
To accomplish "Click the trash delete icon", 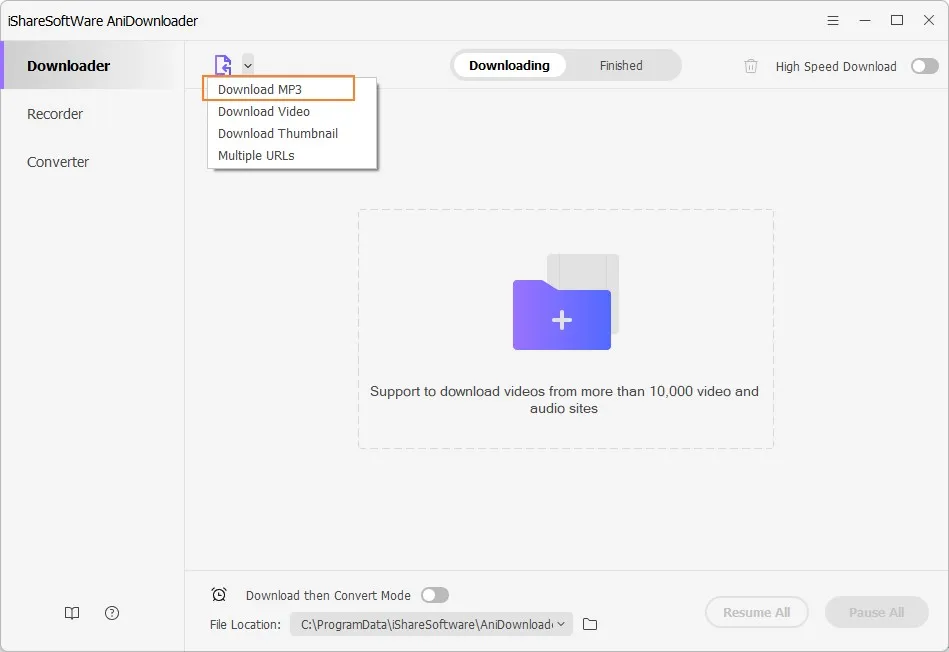I will (x=750, y=66).
